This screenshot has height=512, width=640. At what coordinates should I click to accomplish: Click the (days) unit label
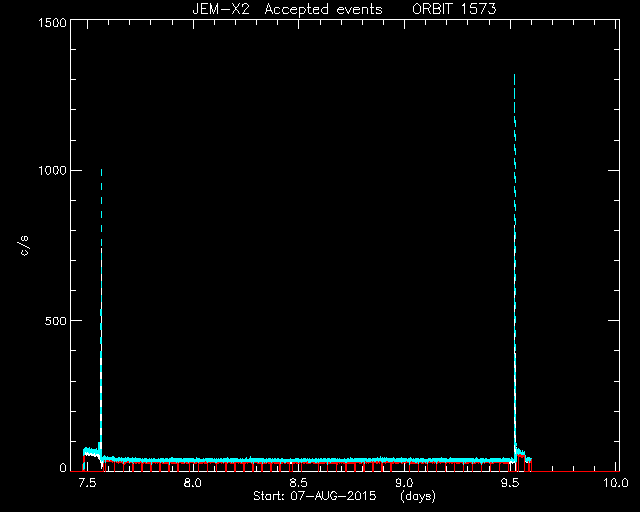coord(418,496)
